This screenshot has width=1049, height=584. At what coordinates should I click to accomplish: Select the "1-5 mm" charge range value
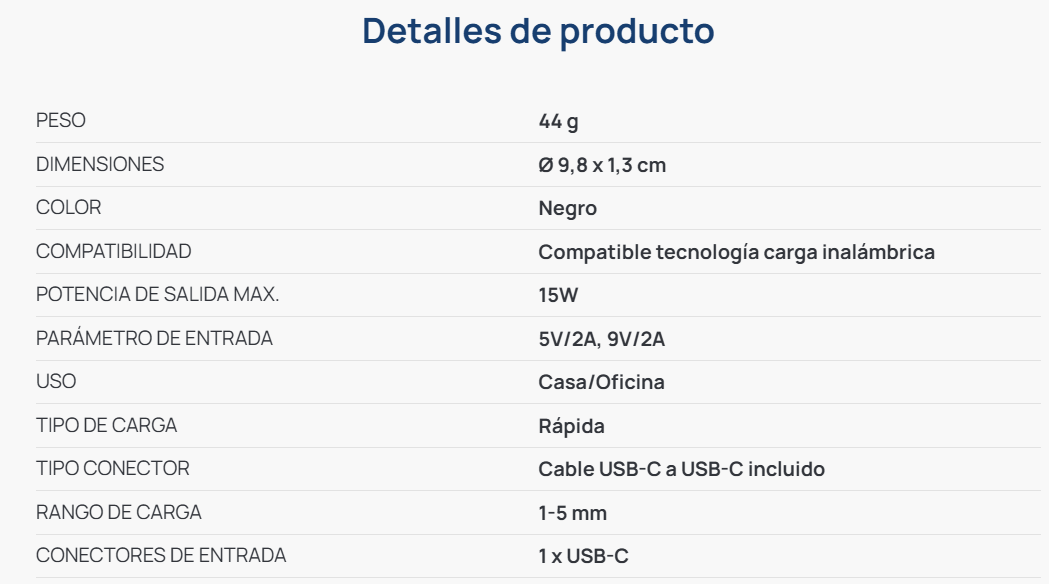click(572, 514)
